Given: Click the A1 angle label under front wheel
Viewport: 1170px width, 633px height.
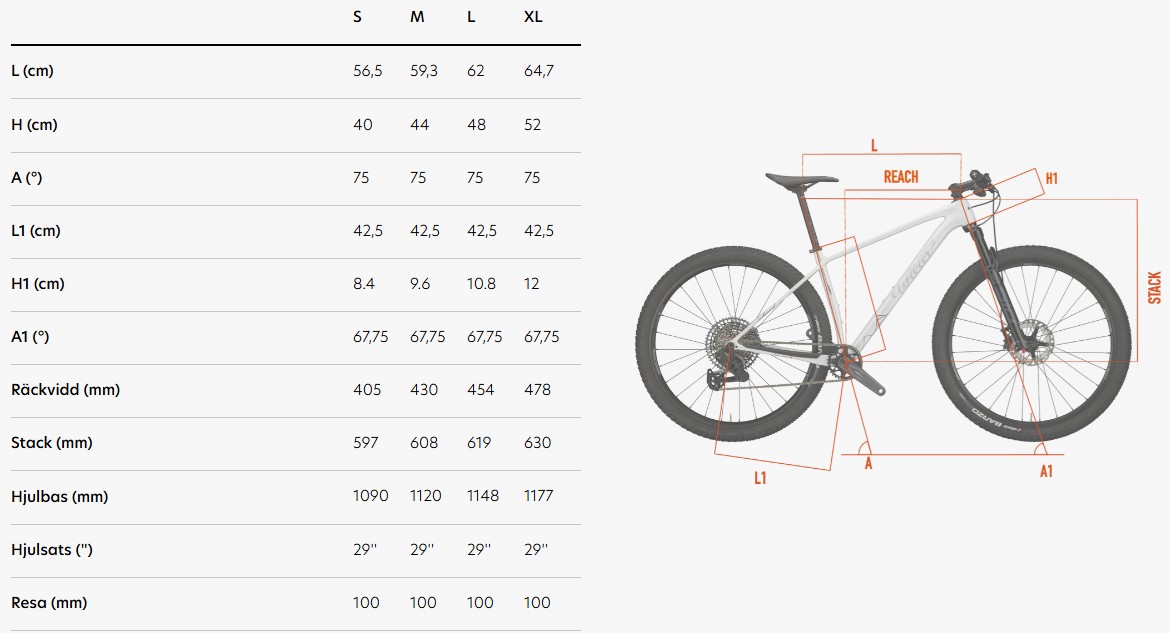Looking at the screenshot, I should 1046,471.
